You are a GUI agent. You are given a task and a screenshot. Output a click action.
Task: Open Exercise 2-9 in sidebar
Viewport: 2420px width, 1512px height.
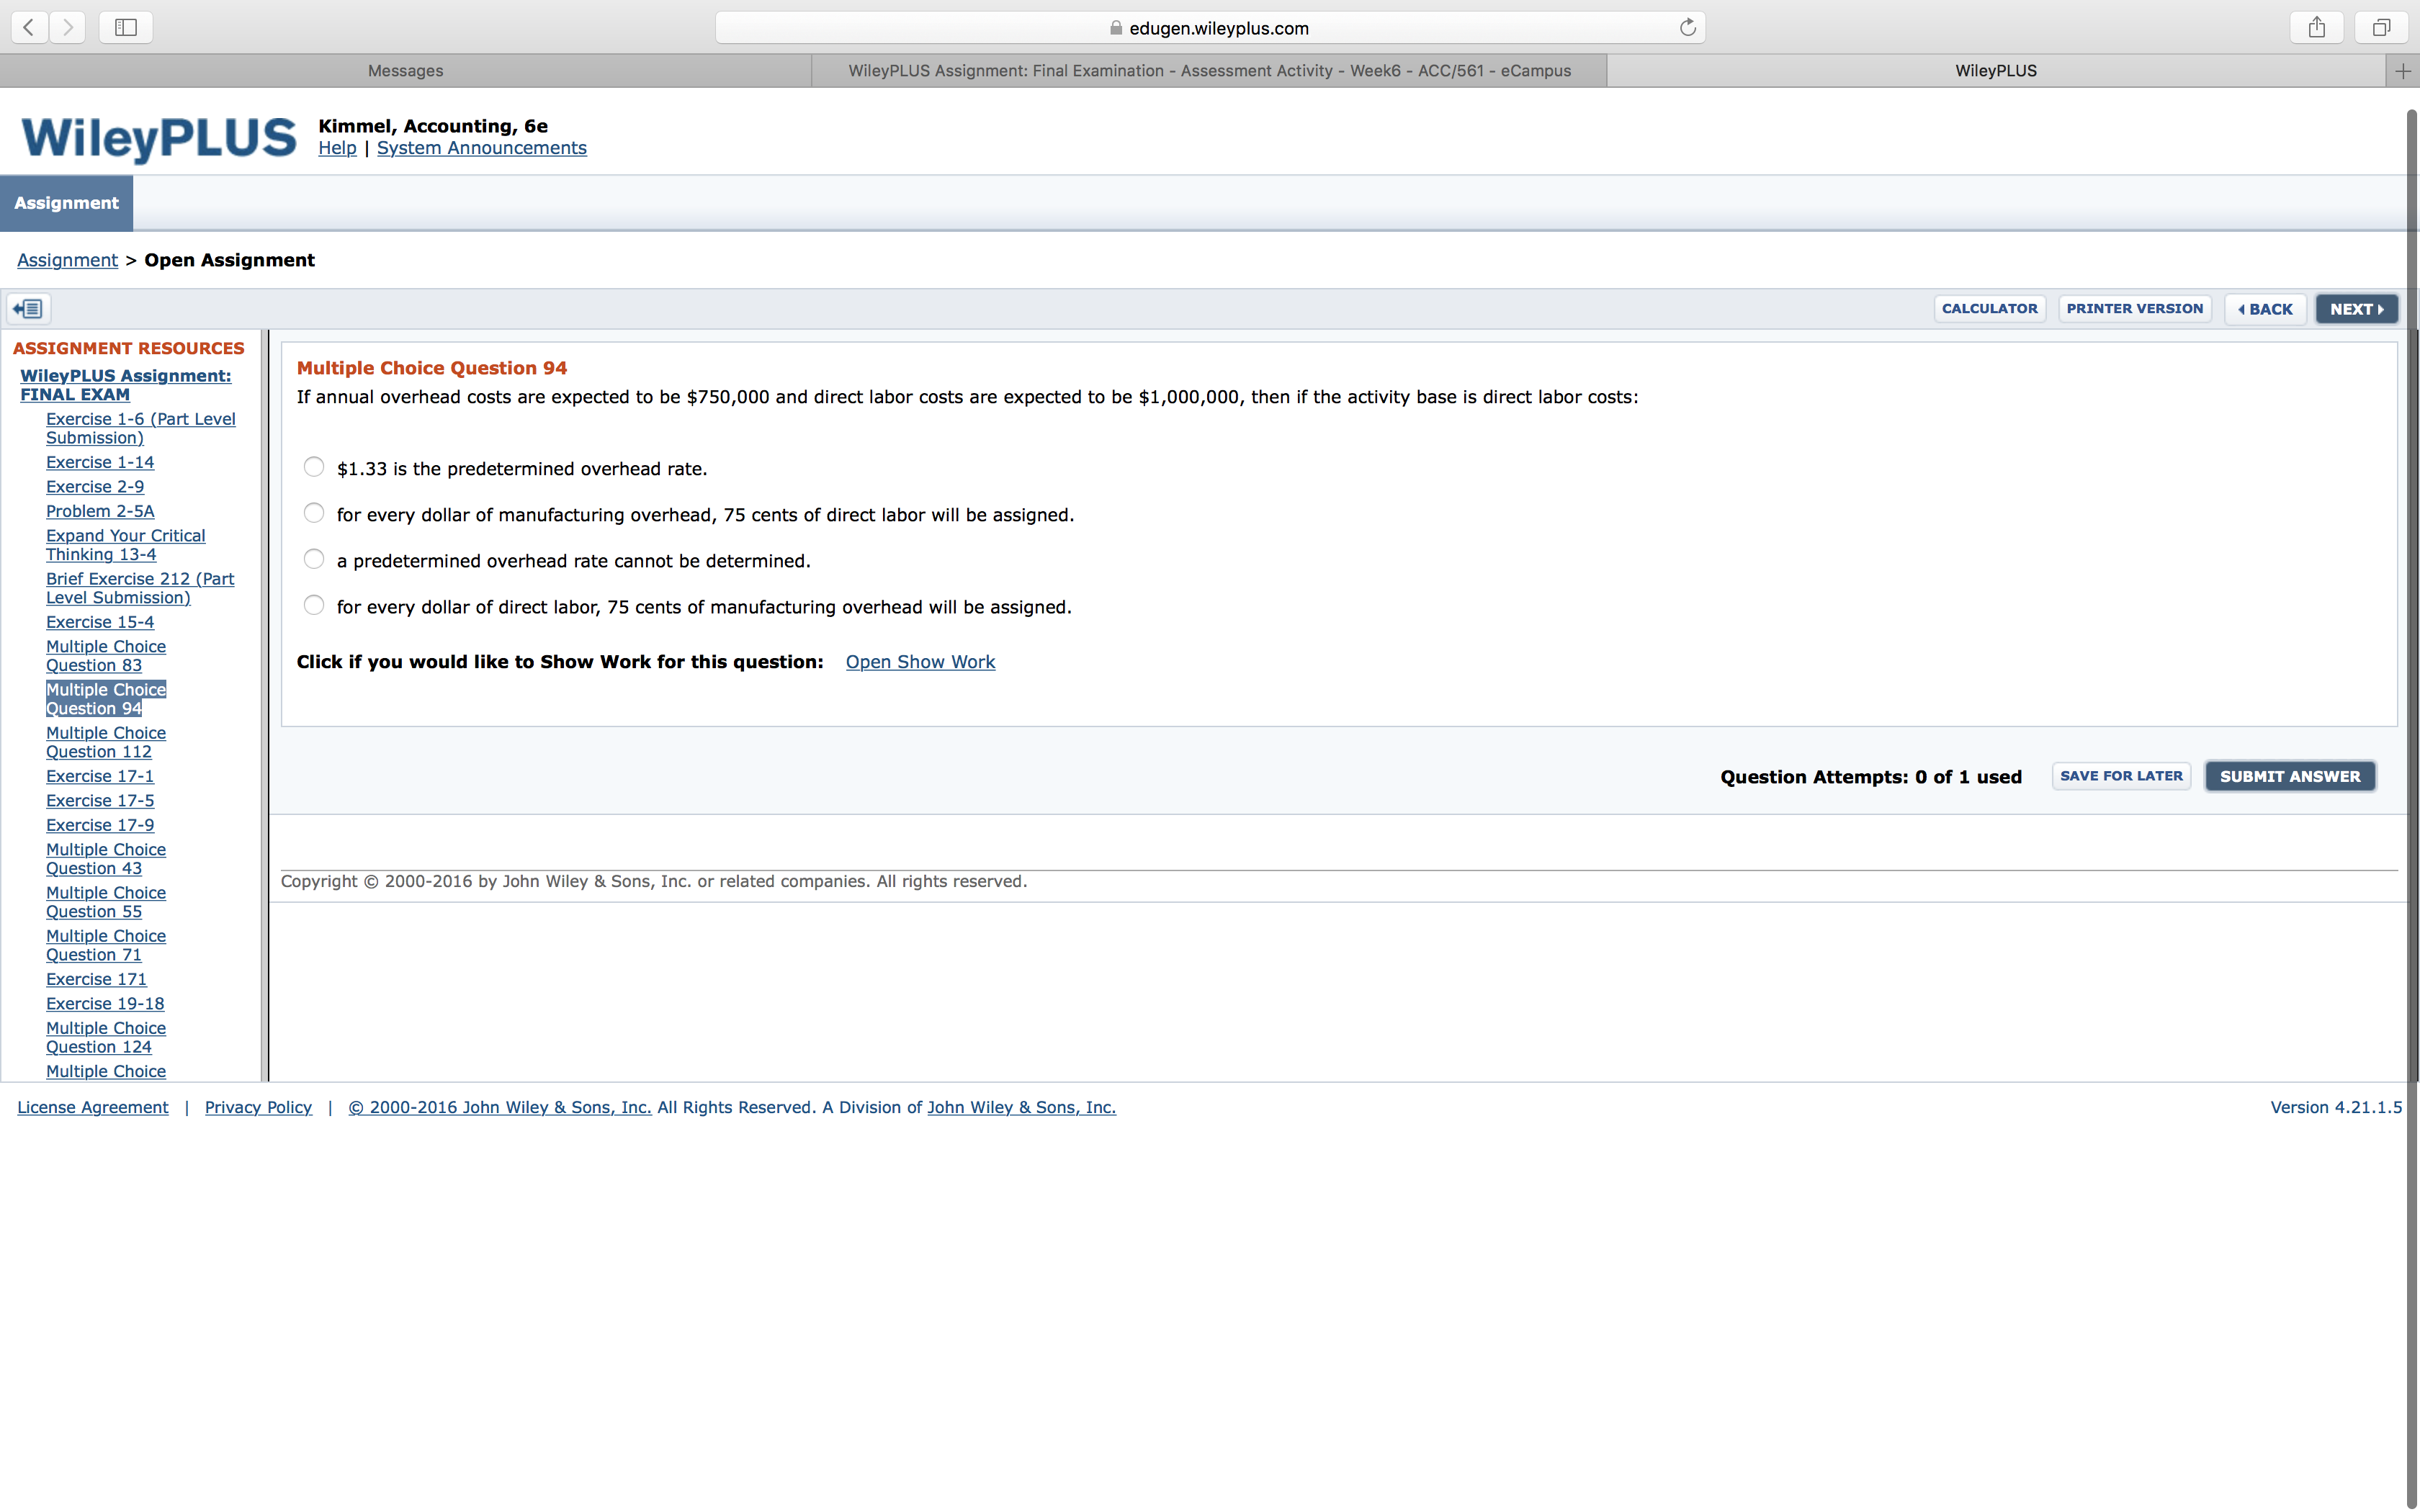tap(95, 487)
